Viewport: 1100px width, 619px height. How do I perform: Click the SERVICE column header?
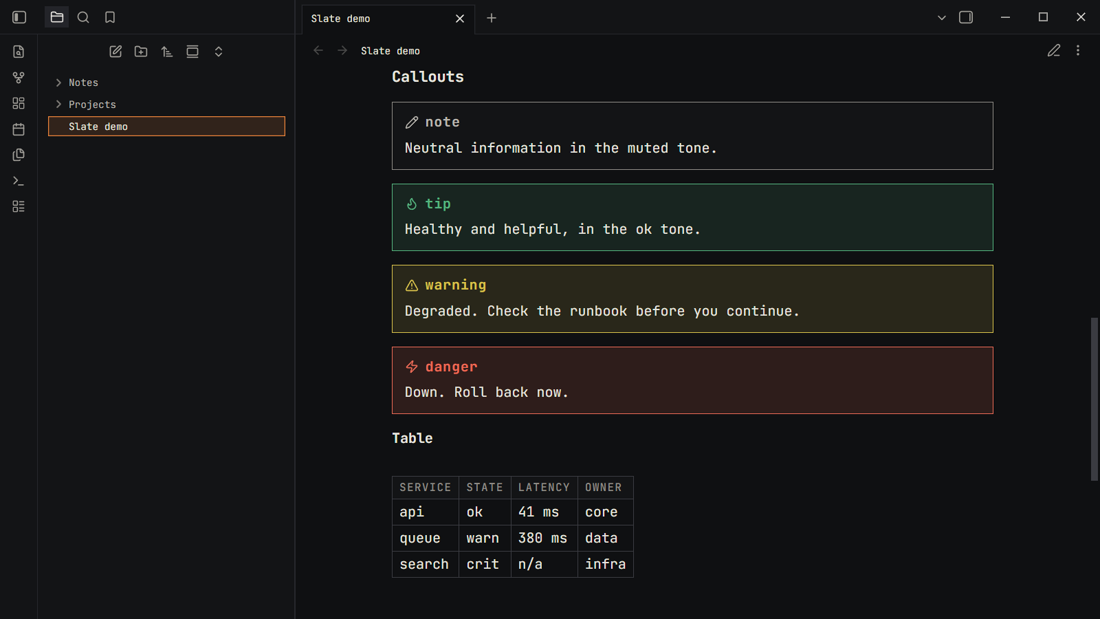425,487
